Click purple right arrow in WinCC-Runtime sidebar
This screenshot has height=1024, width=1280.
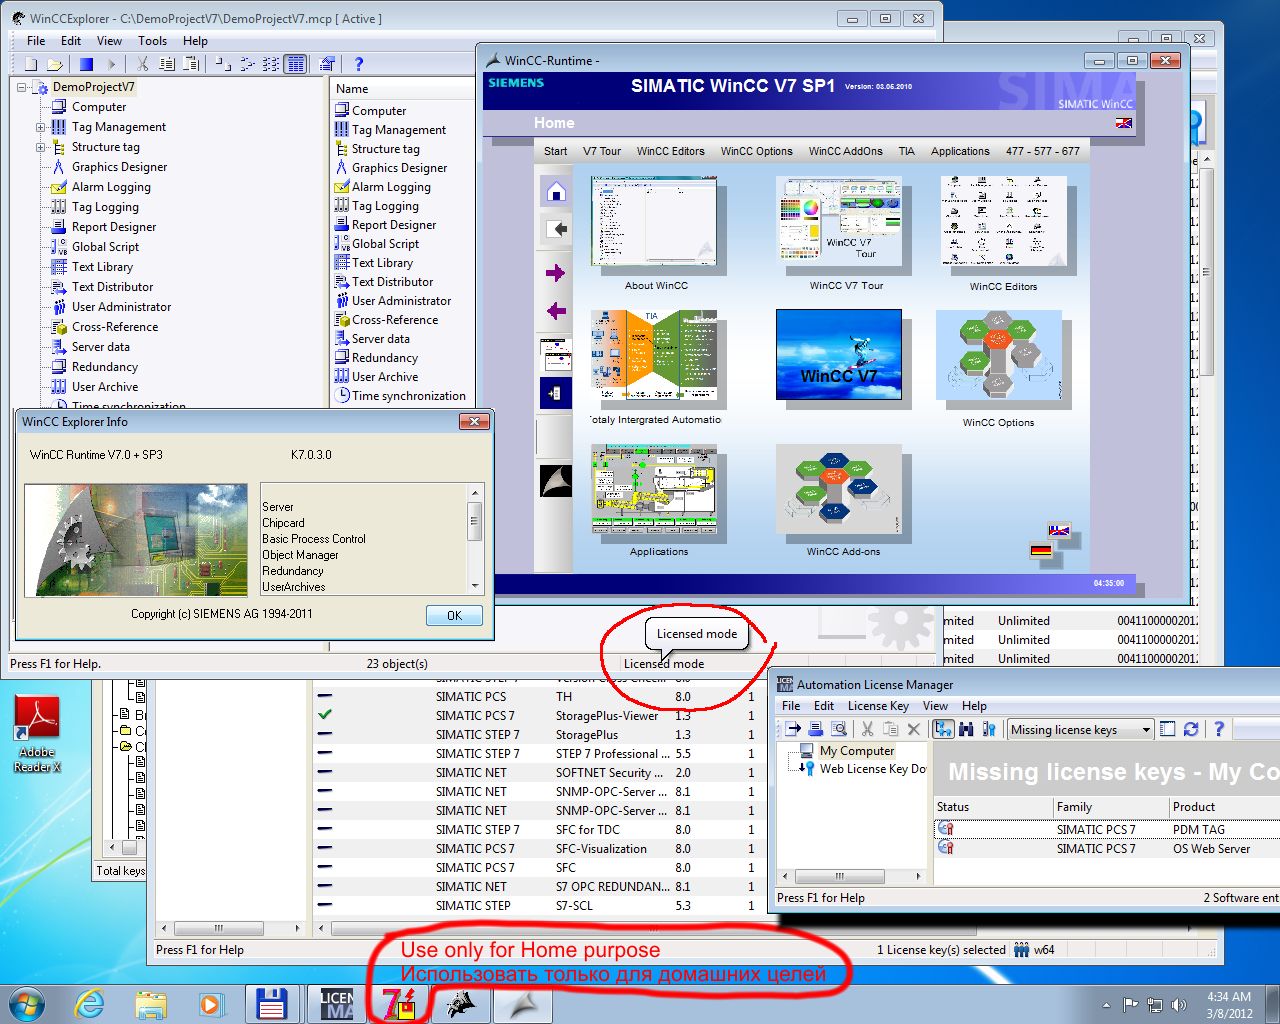[556, 273]
